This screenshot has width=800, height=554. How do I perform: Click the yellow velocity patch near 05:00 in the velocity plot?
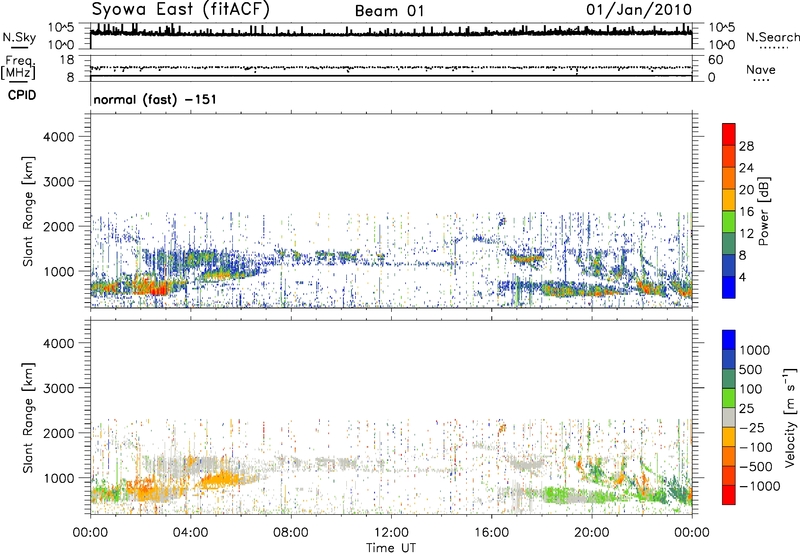pos(220,481)
